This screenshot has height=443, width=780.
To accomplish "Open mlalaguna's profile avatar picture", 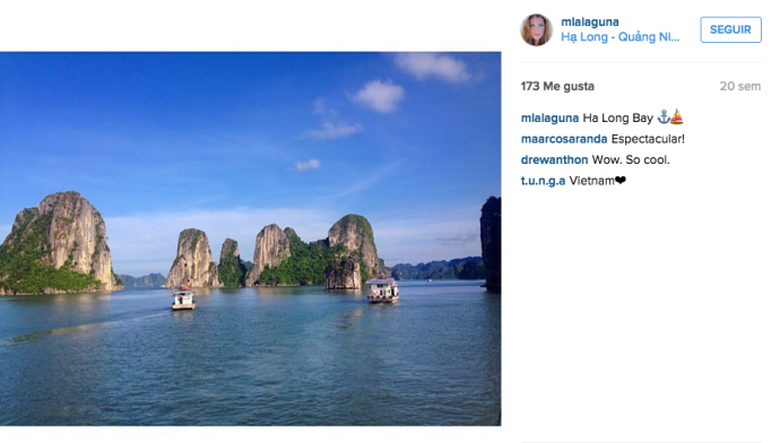I will [536, 30].
